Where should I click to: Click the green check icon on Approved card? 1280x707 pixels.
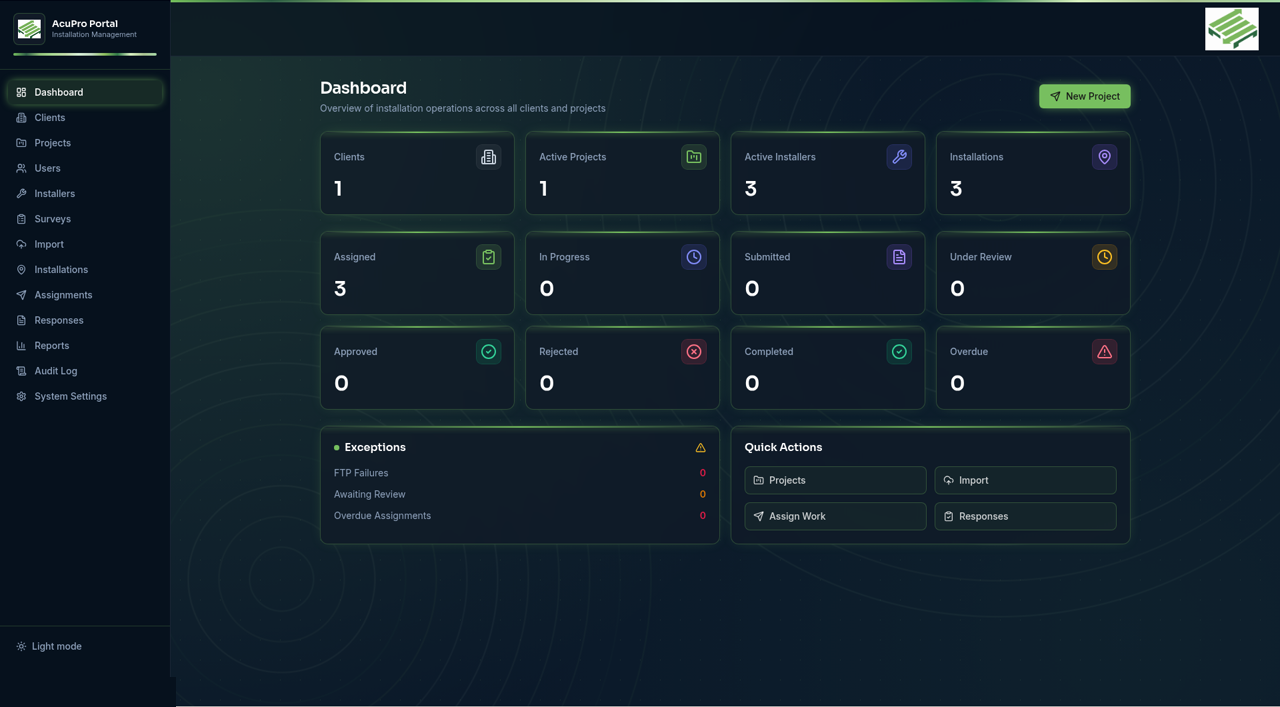[488, 352]
